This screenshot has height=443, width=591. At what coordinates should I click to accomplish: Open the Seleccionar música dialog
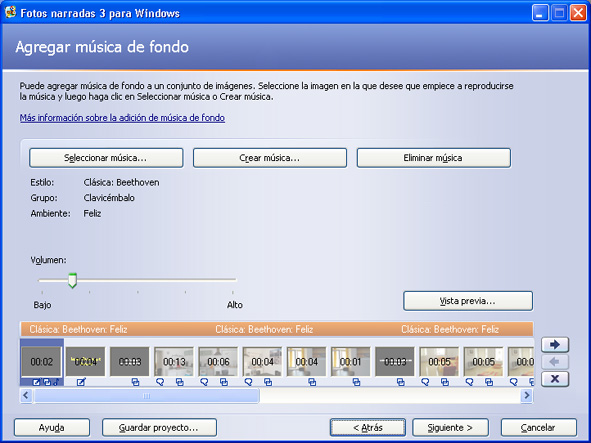[106, 158]
